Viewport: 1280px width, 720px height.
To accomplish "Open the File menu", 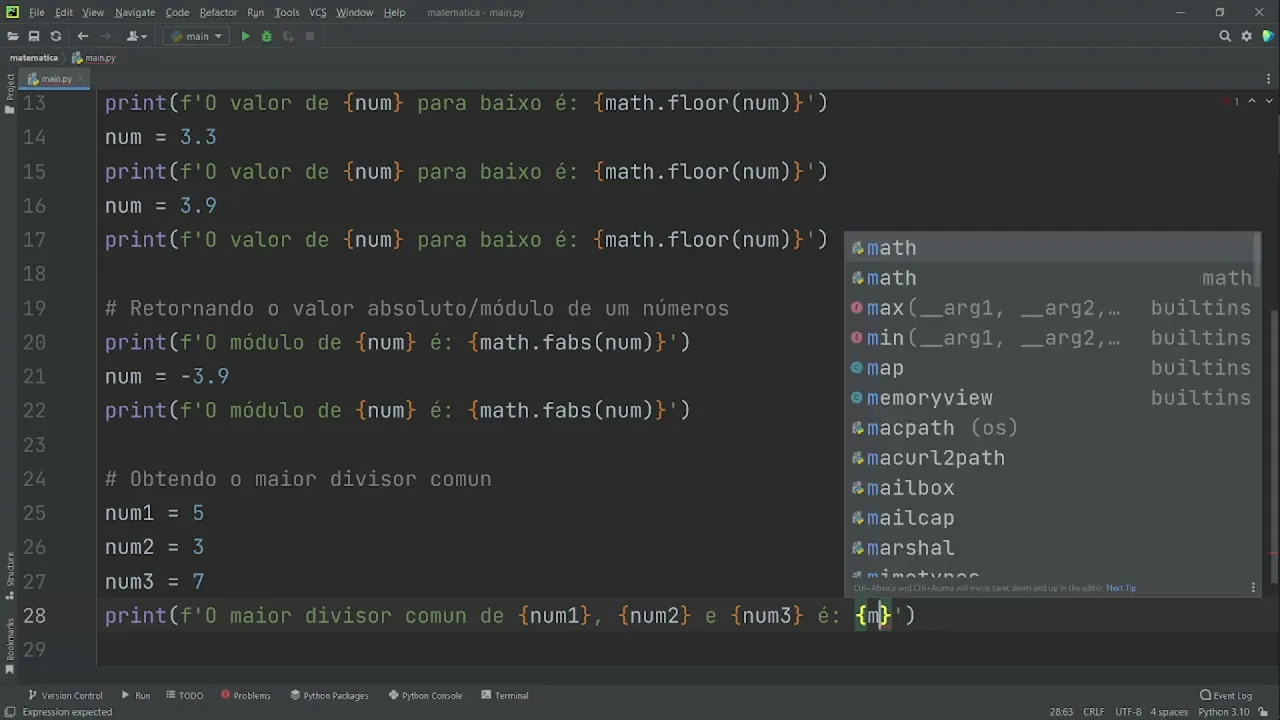I will [x=36, y=12].
